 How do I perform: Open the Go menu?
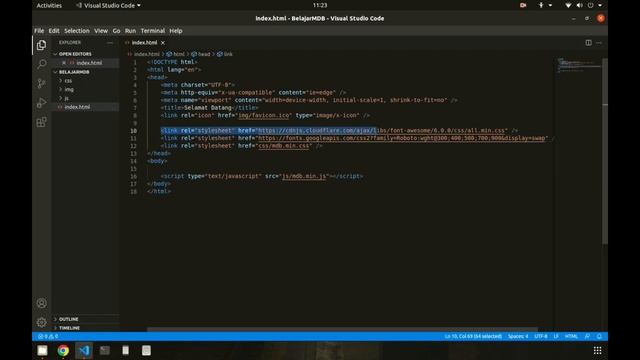coord(116,31)
